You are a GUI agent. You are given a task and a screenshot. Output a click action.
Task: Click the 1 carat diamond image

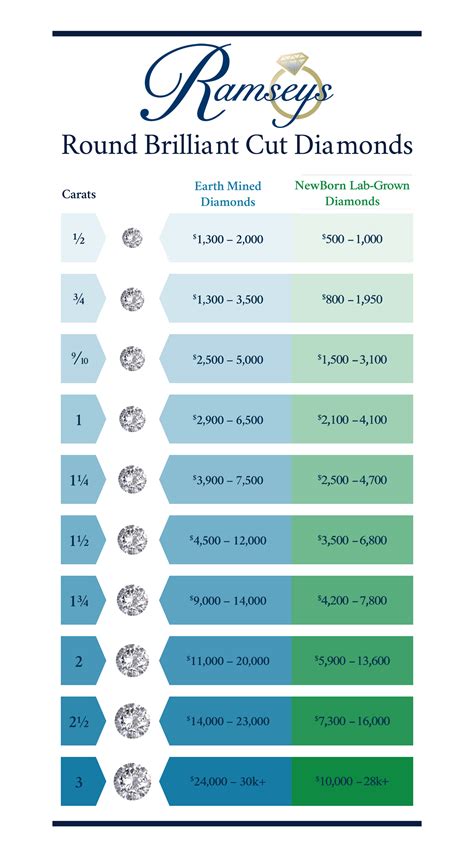point(132,419)
